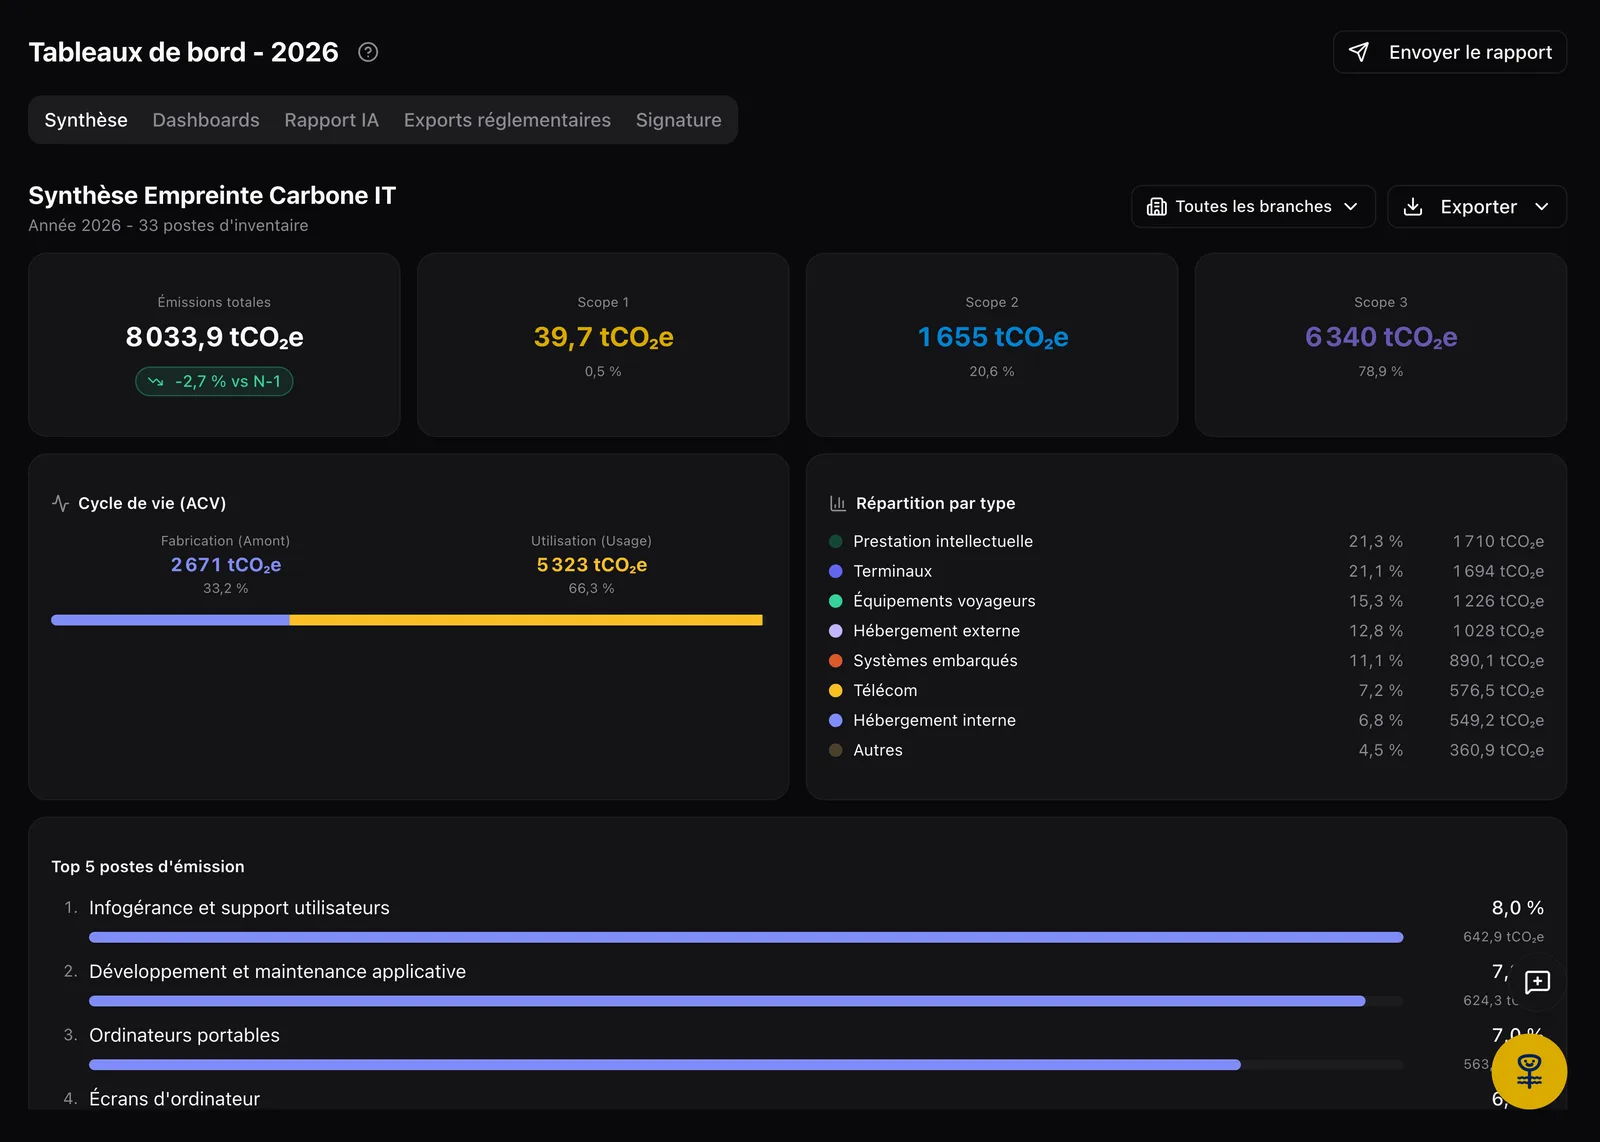Click the download icon in Exporter button
Image resolution: width=1600 pixels, height=1142 pixels.
pyautogui.click(x=1413, y=207)
